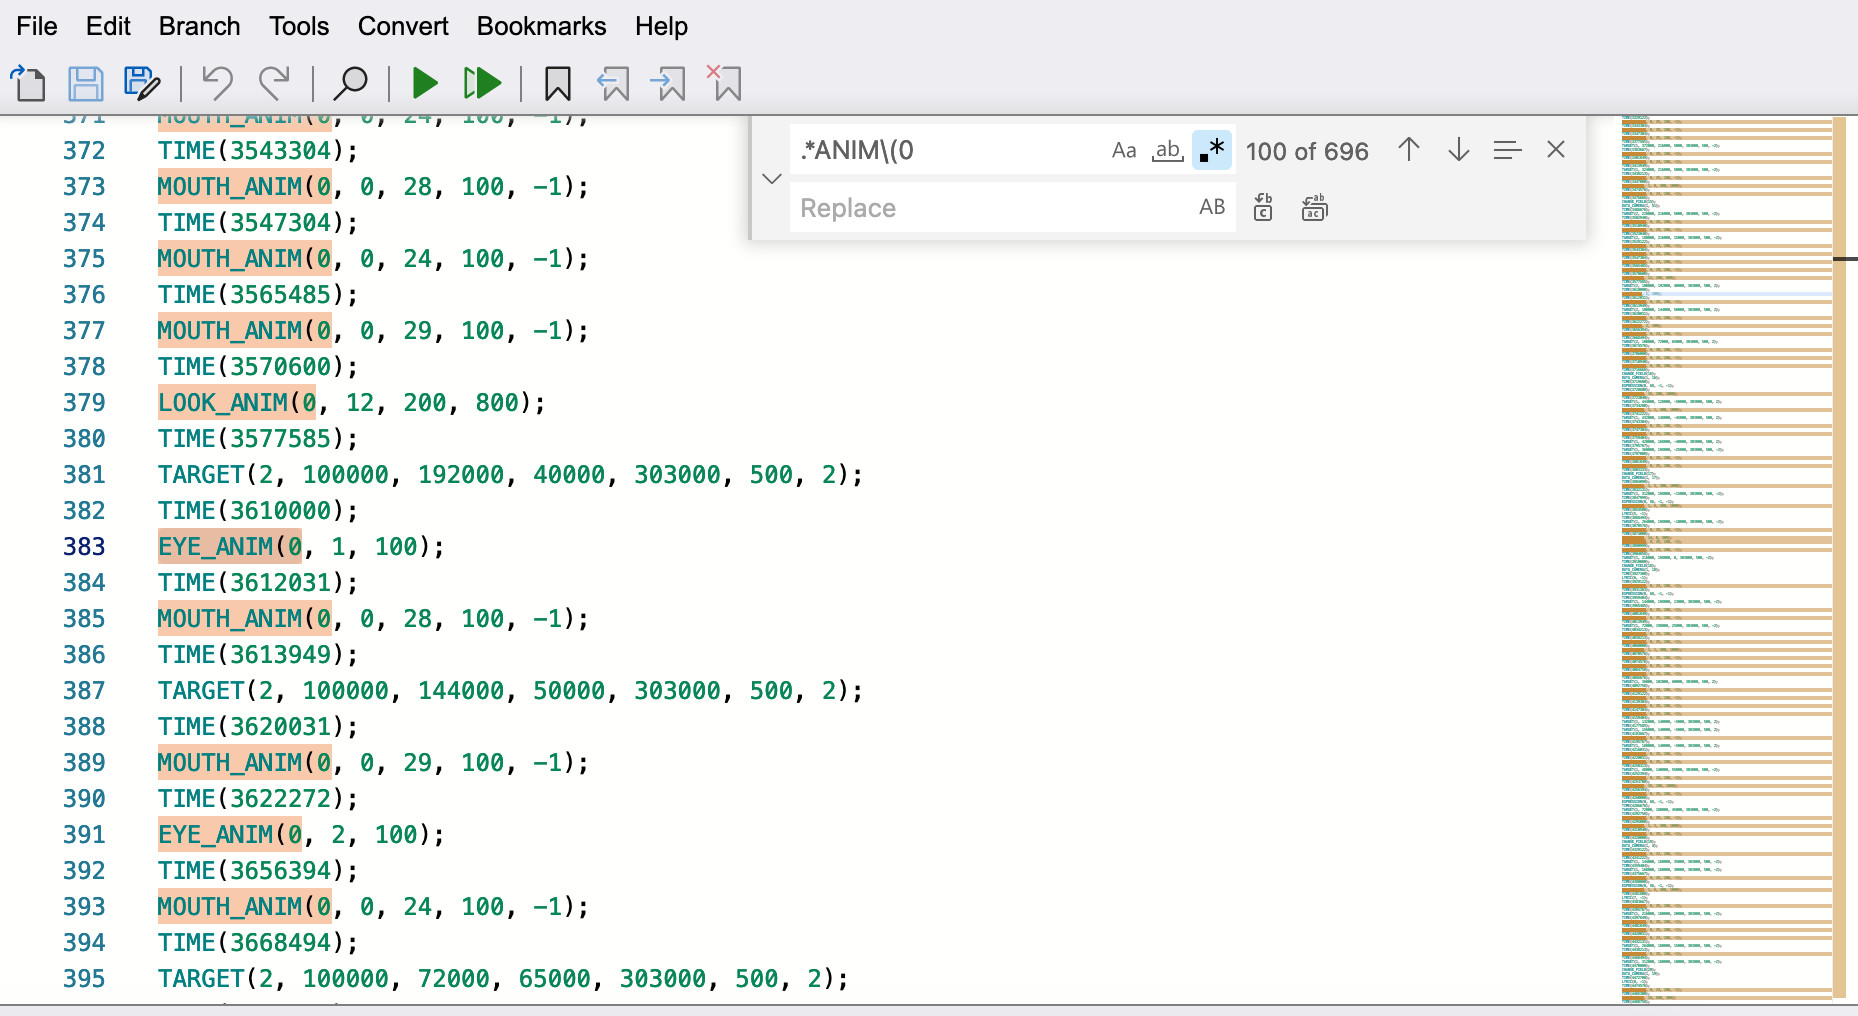Disable regular expression search mode
The image size is (1858, 1016).
(1212, 150)
